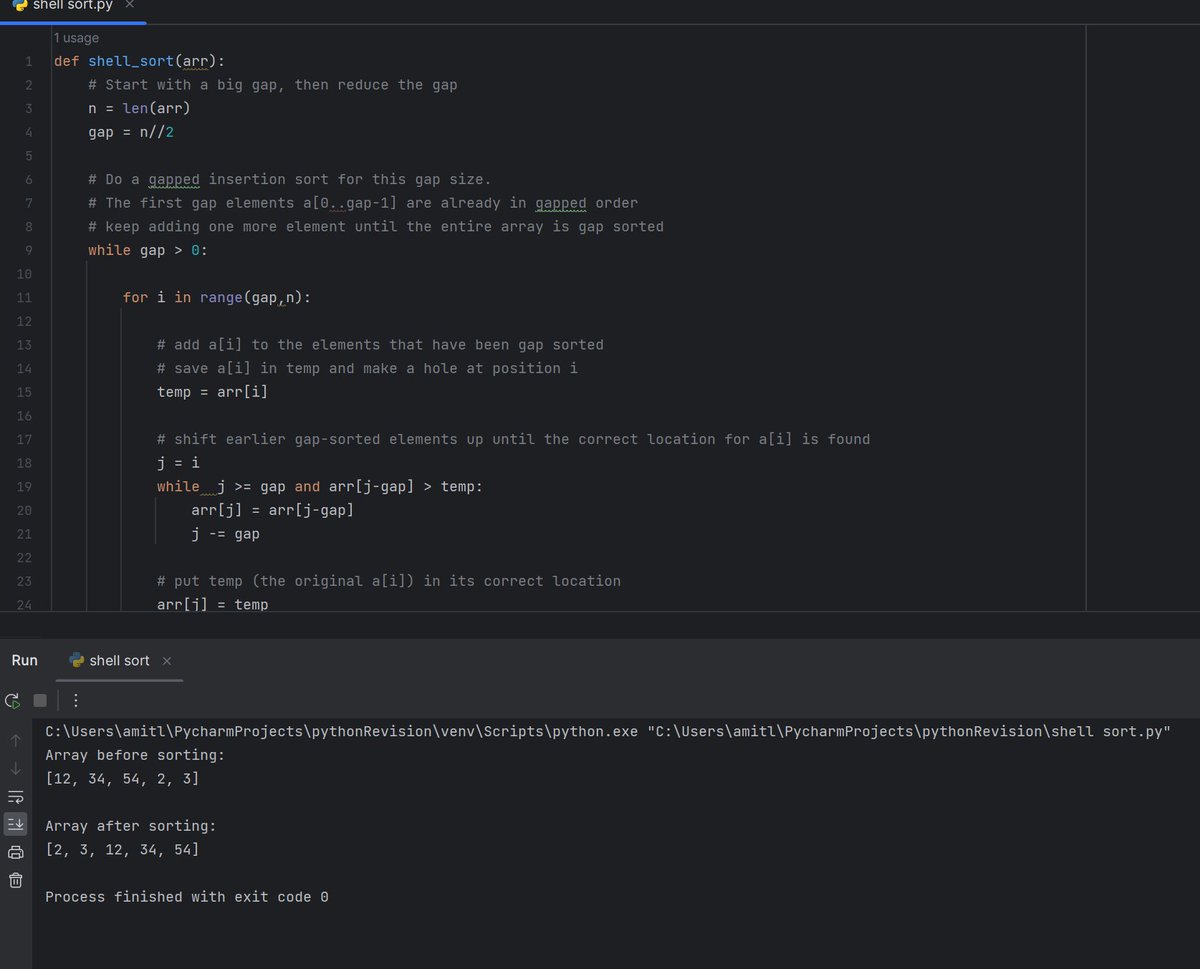Click the Python file icon on the editor tab
Image resolution: width=1200 pixels, height=969 pixels.
coord(19,6)
